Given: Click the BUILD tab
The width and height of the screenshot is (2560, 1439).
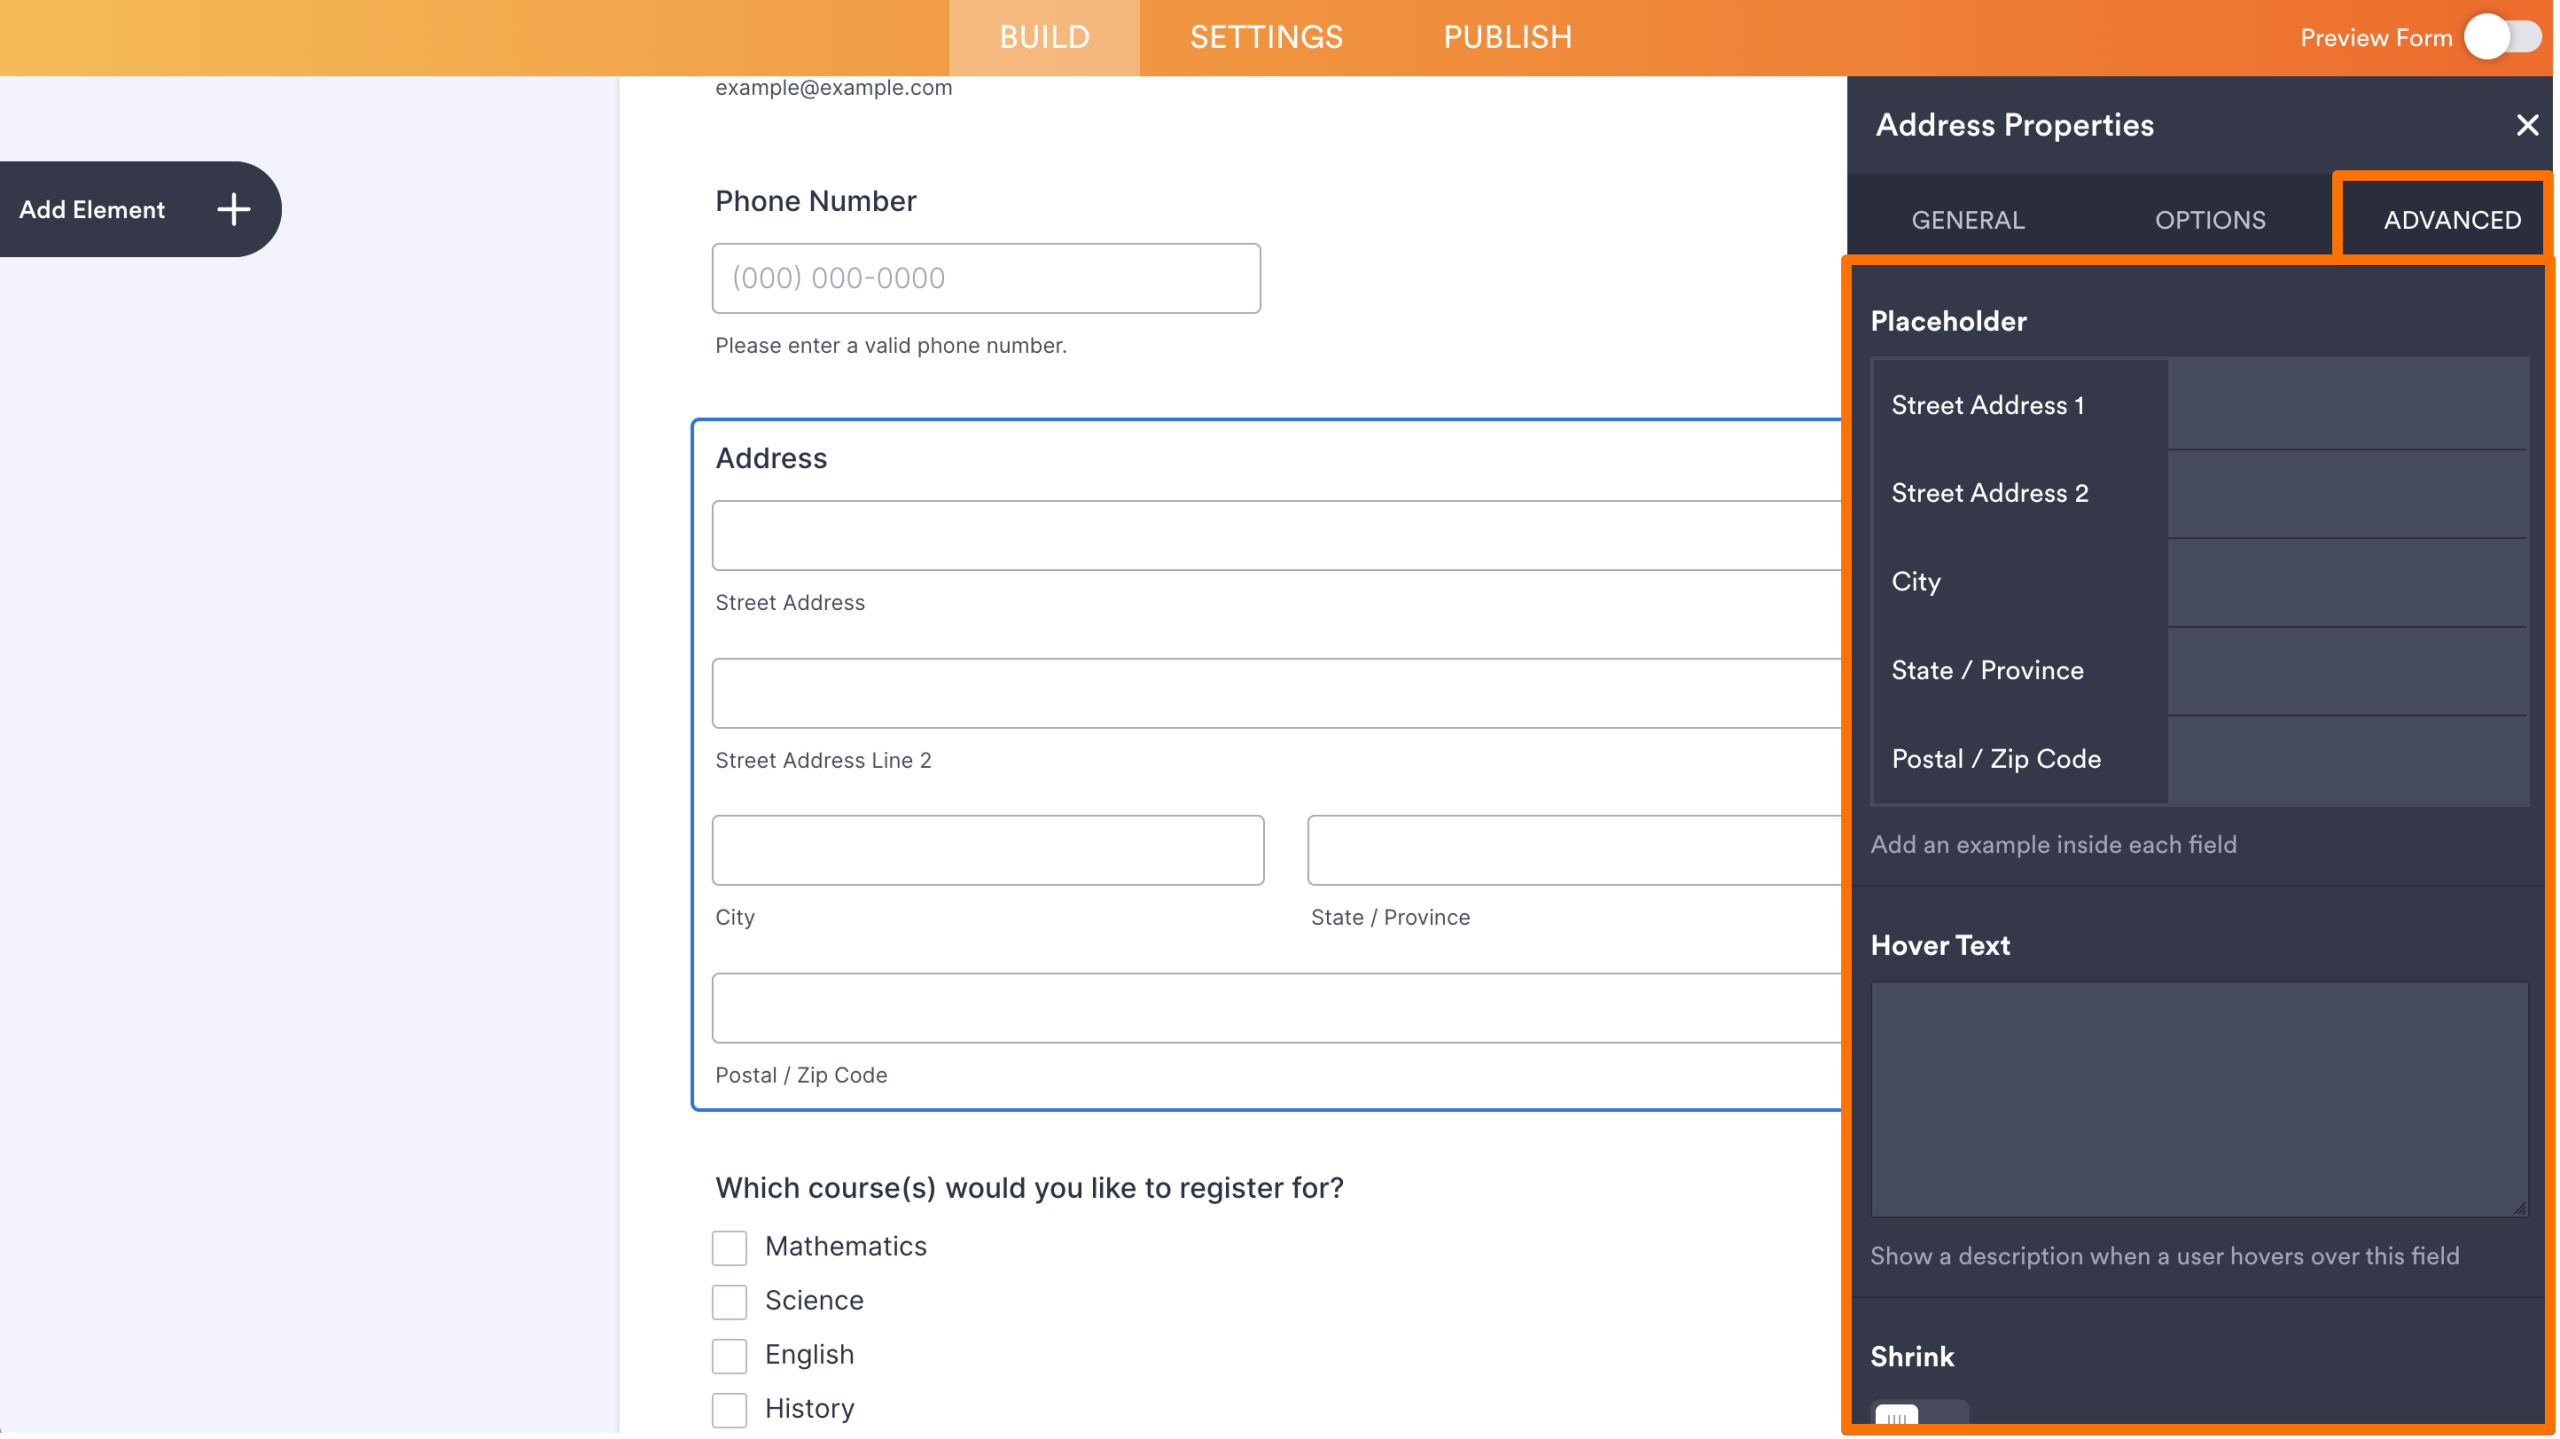Looking at the screenshot, I should pos(1043,37).
